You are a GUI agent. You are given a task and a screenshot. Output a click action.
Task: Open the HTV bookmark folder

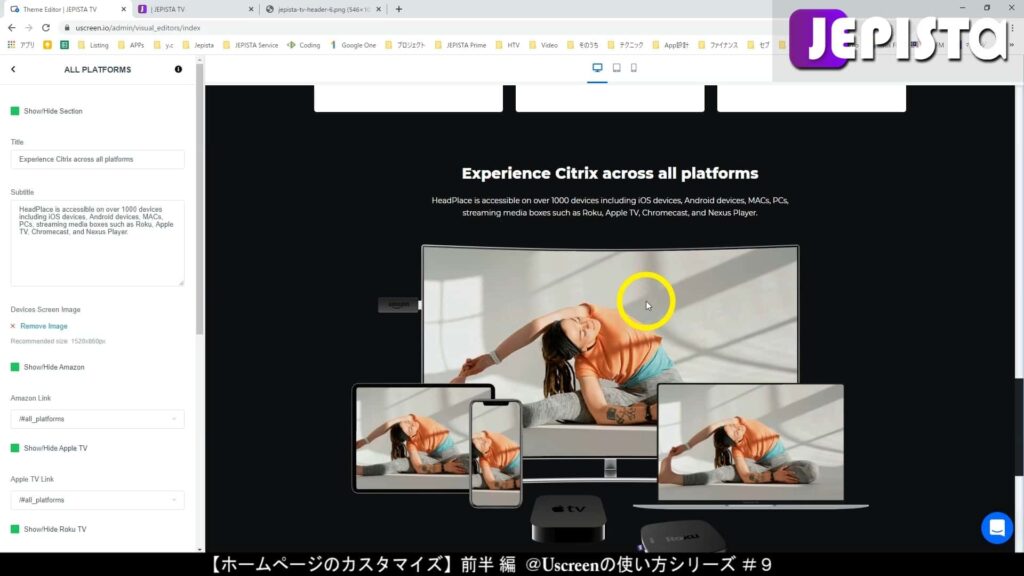tap(507, 45)
